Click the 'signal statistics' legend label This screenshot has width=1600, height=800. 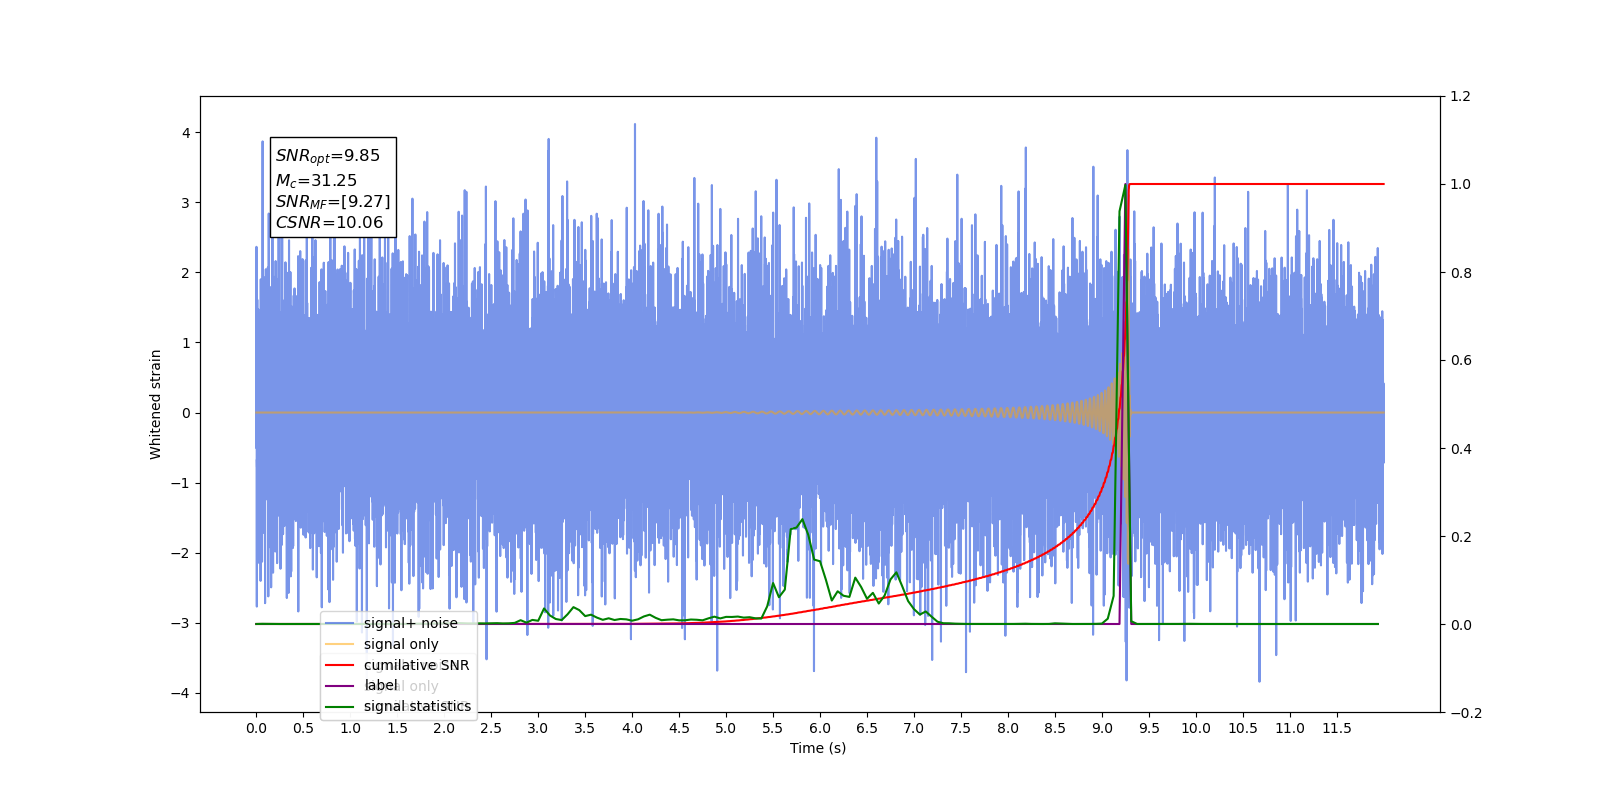click(x=417, y=706)
